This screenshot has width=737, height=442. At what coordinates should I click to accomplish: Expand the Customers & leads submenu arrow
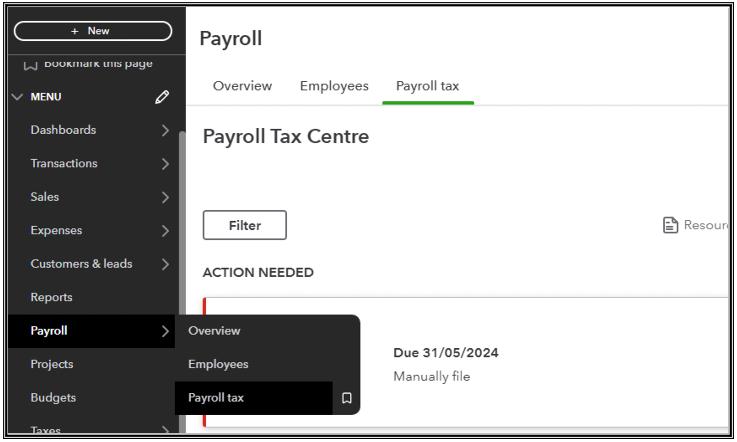165,264
